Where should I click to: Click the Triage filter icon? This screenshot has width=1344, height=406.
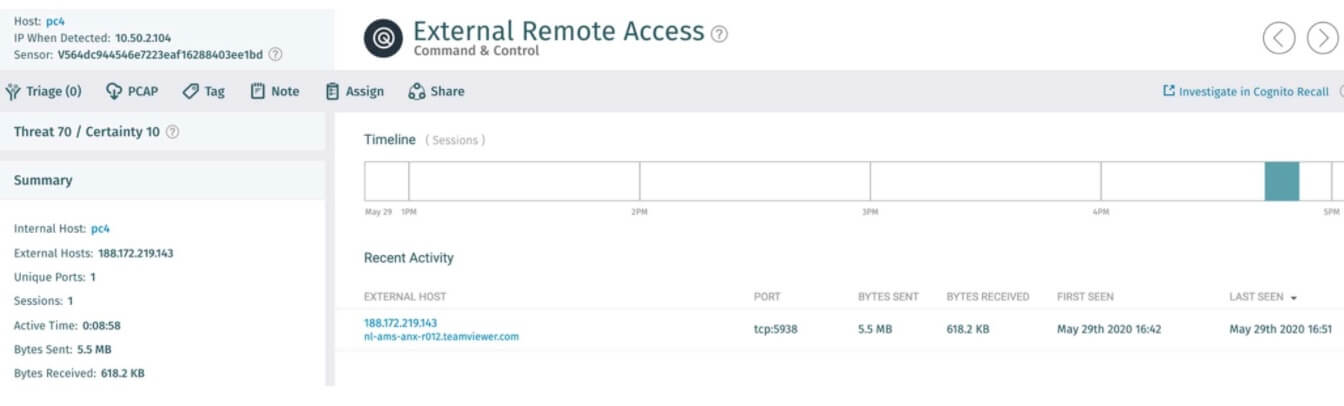pyautogui.click(x=13, y=92)
